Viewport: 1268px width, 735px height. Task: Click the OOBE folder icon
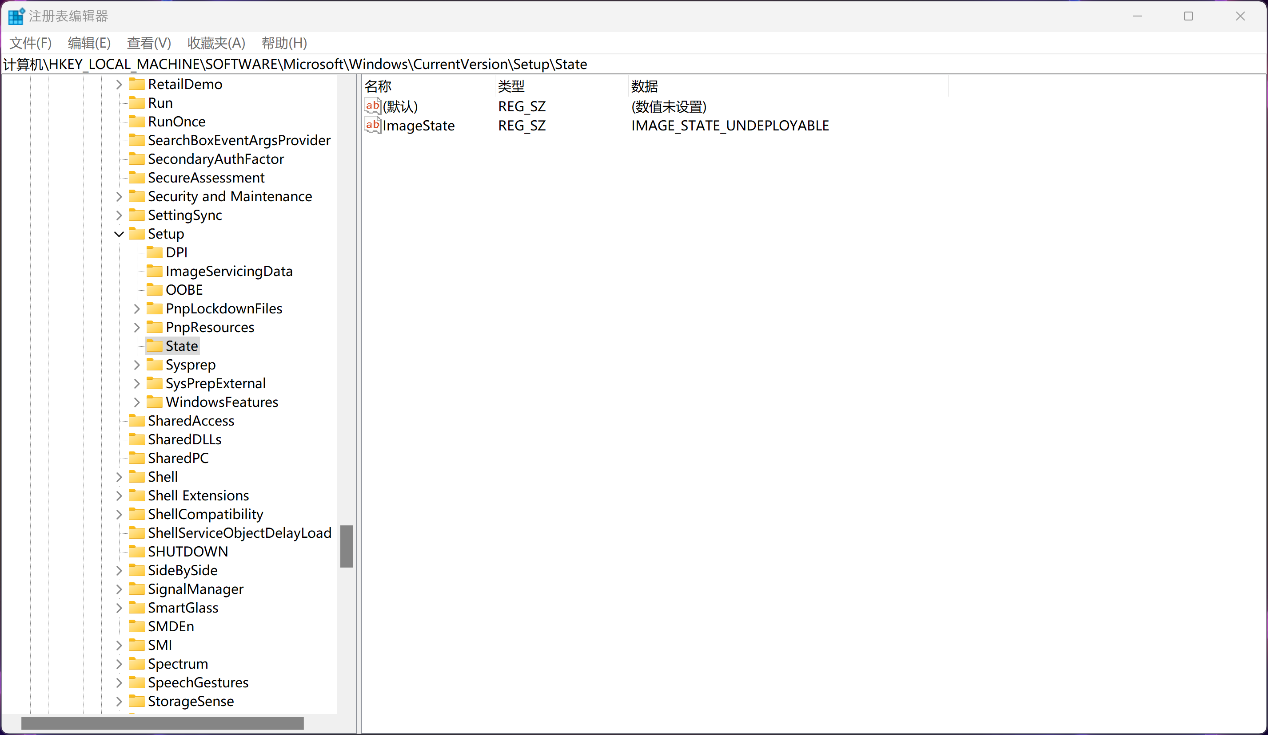pyautogui.click(x=155, y=290)
